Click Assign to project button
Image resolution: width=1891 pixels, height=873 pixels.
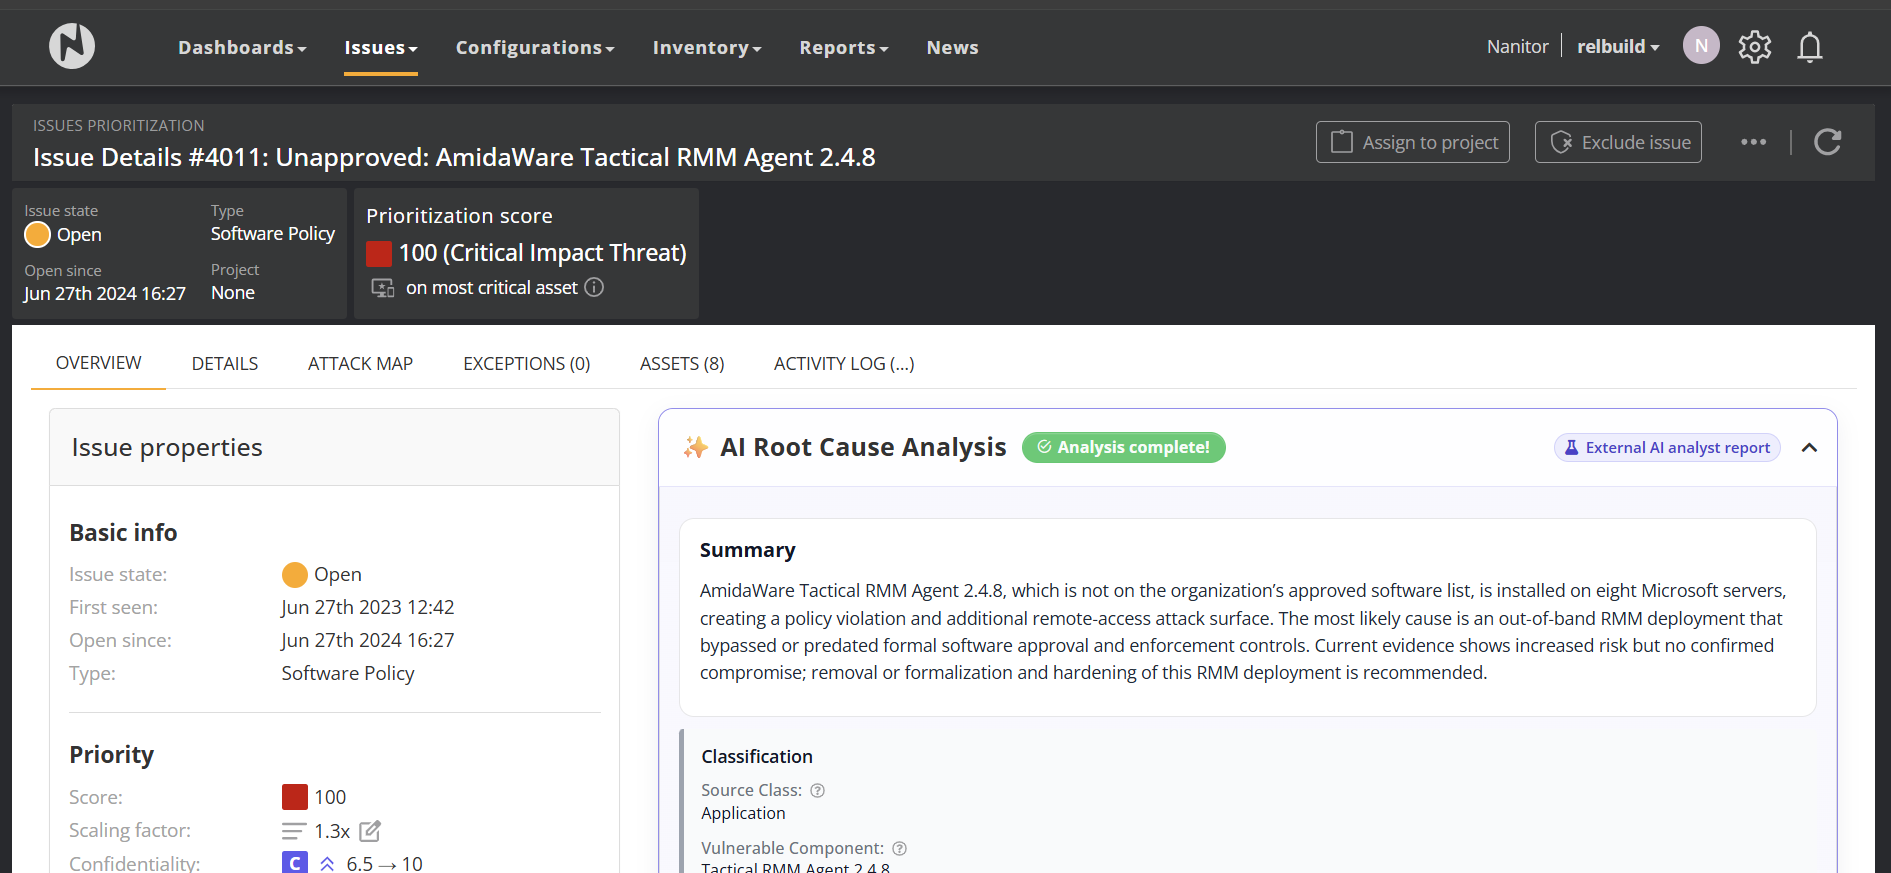point(1412,142)
